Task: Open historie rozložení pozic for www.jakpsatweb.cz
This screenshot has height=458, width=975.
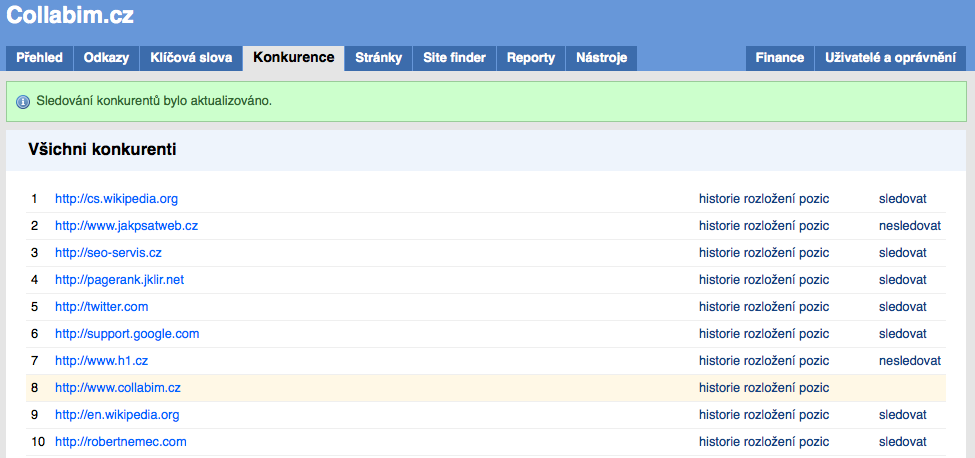Action: pos(764,226)
